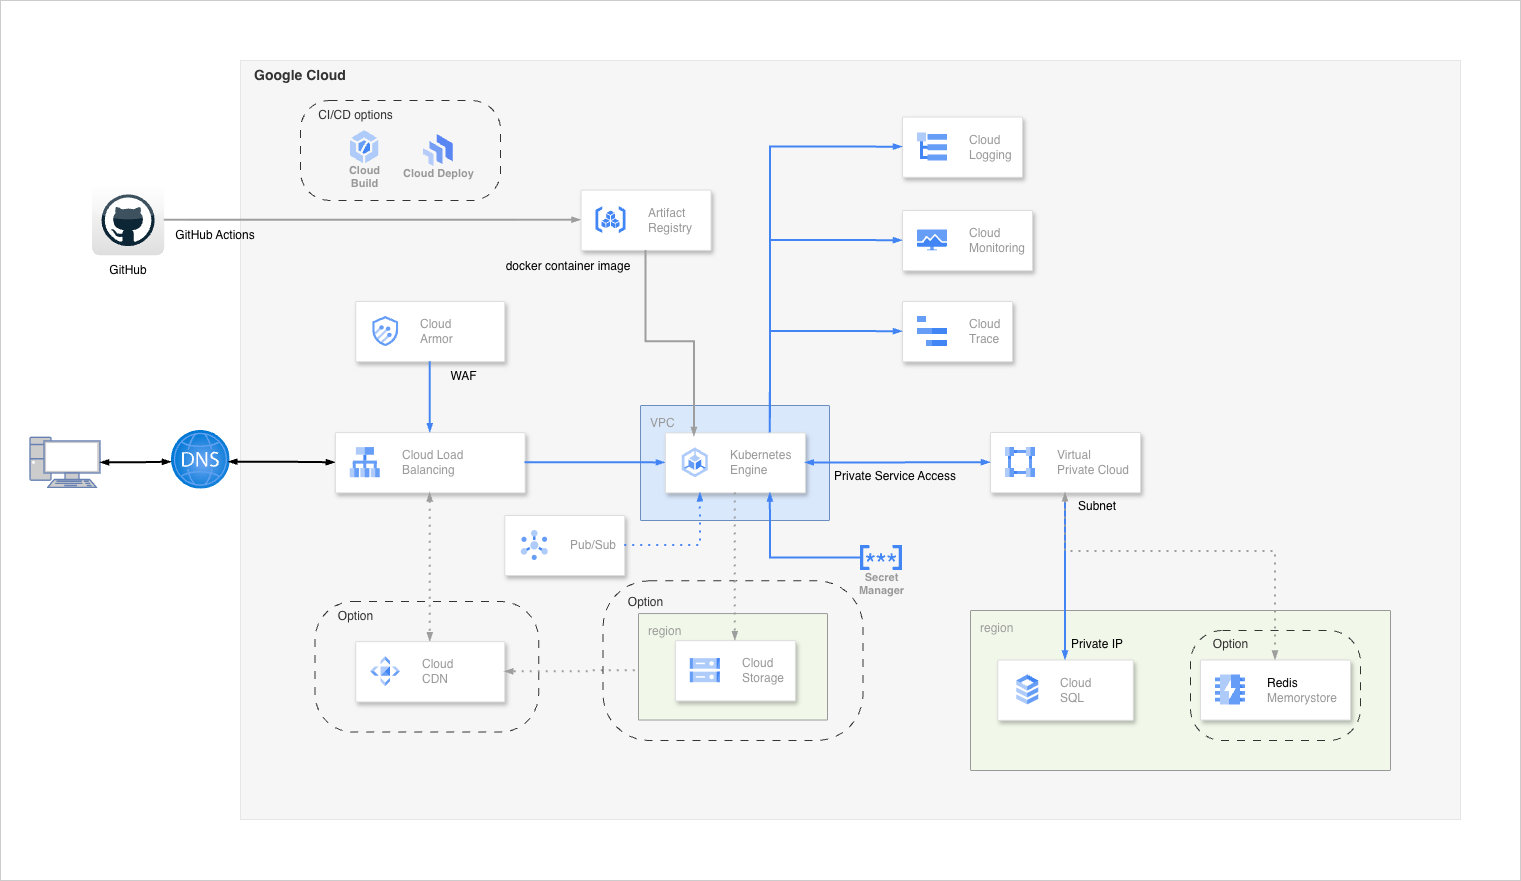The width and height of the screenshot is (1521, 881).
Task: Select the Cloud Trace node
Action: coord(957,331)
